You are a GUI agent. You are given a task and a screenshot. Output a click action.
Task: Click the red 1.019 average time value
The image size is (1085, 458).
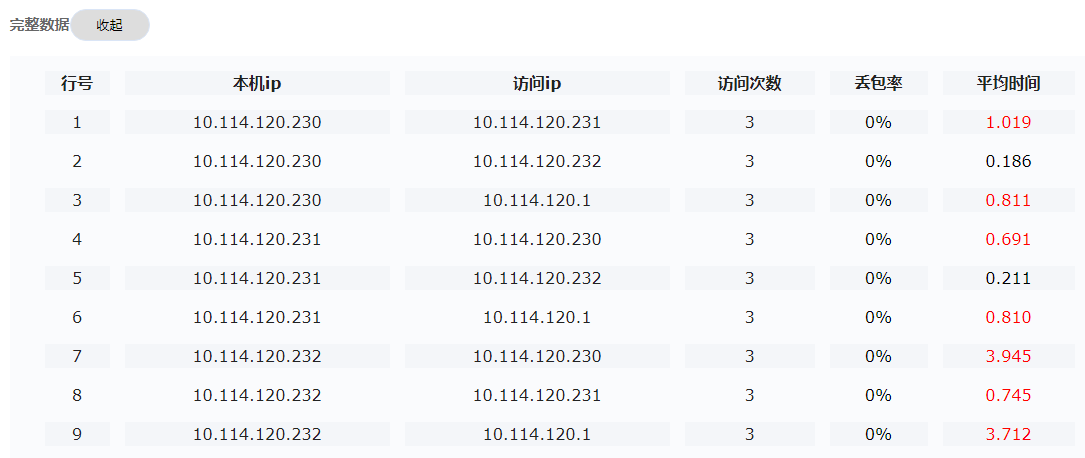click(x=1008, y=122)
